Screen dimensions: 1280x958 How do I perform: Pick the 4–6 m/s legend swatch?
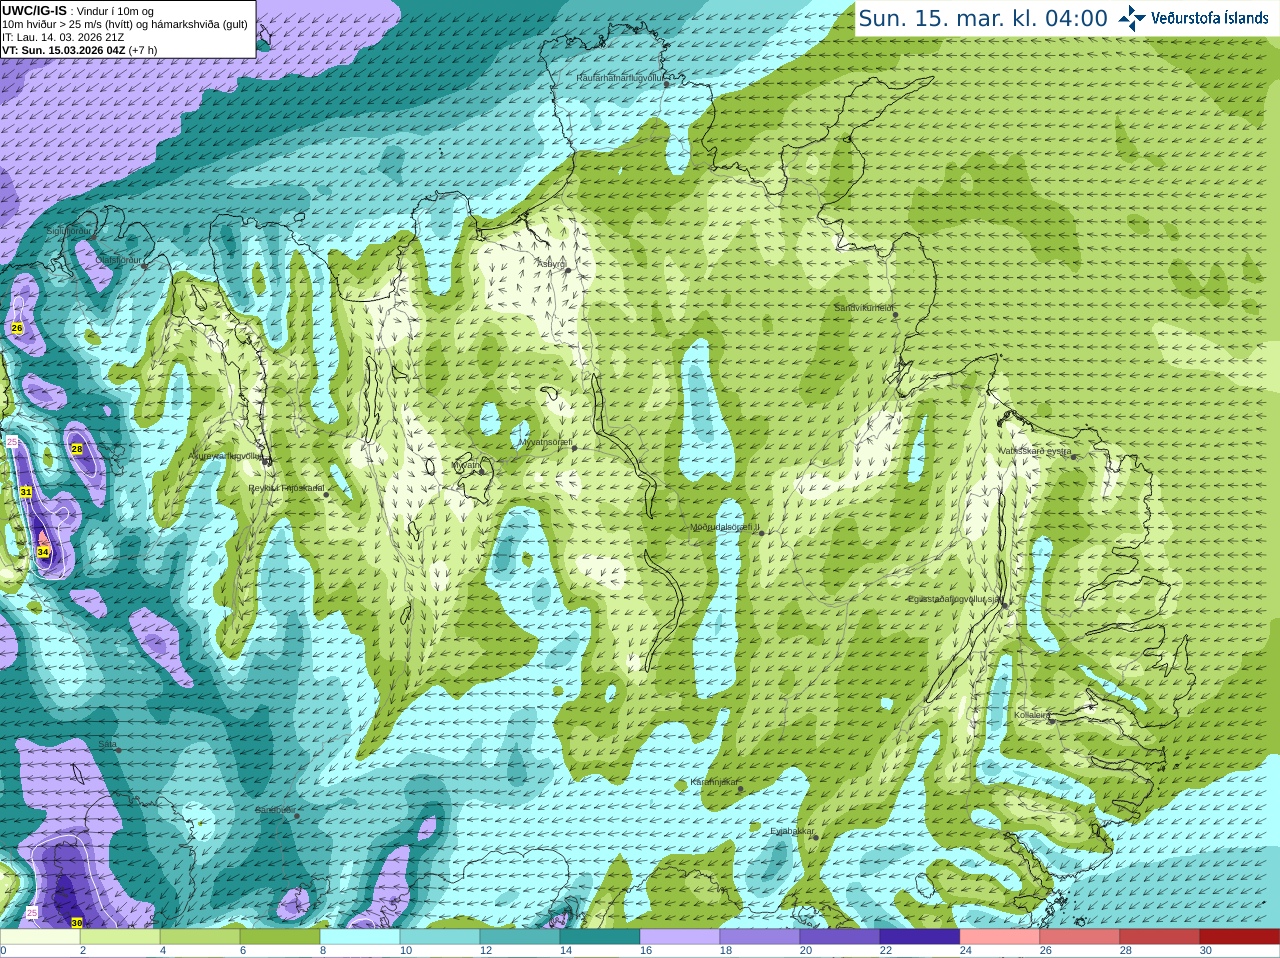tap(200, 937)
